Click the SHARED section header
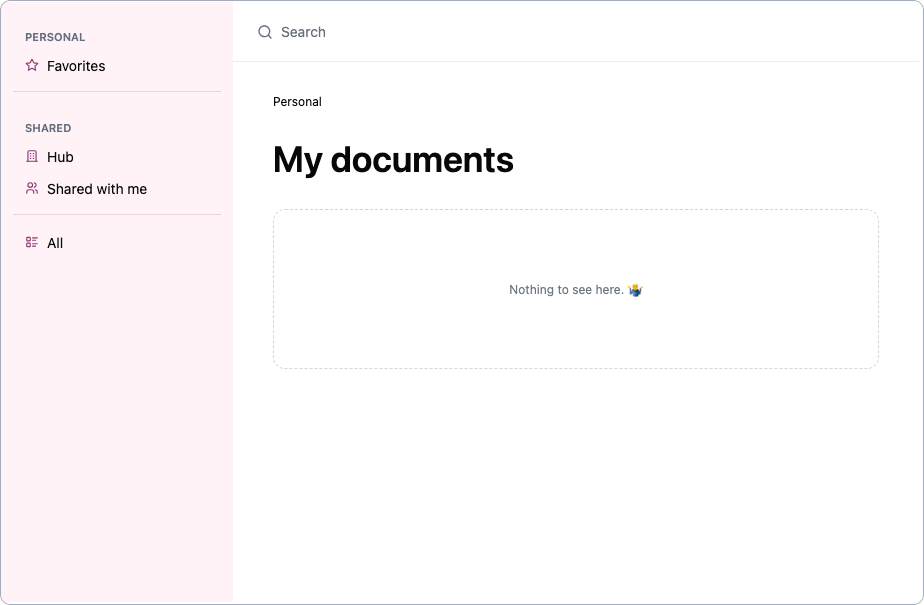This screenshot has width=924, height=605. pos(48,128)
